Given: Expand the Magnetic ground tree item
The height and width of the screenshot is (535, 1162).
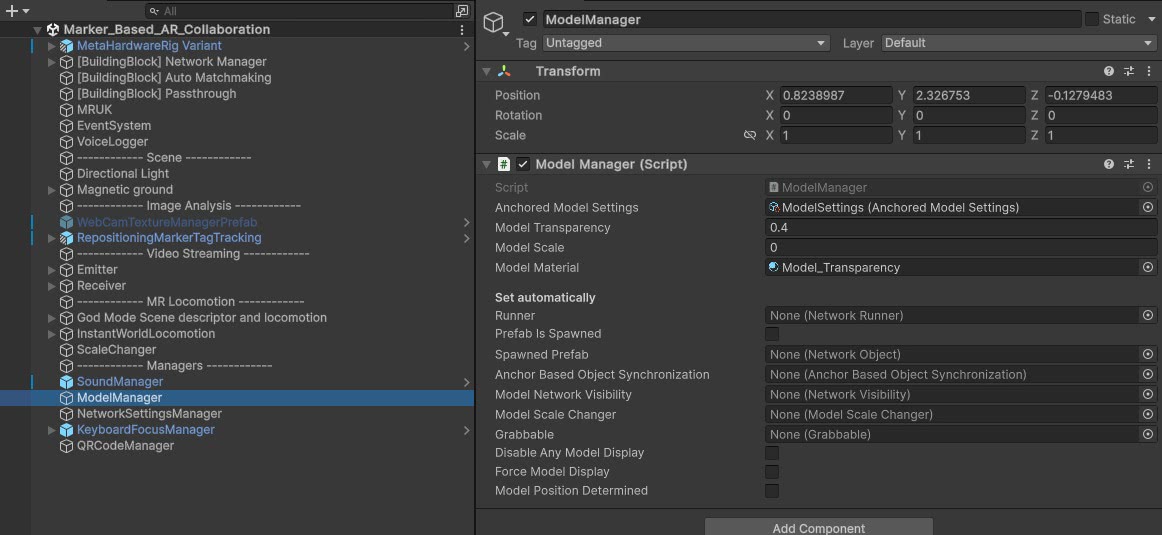Looking at the screenshot, I should pos(52,190).
